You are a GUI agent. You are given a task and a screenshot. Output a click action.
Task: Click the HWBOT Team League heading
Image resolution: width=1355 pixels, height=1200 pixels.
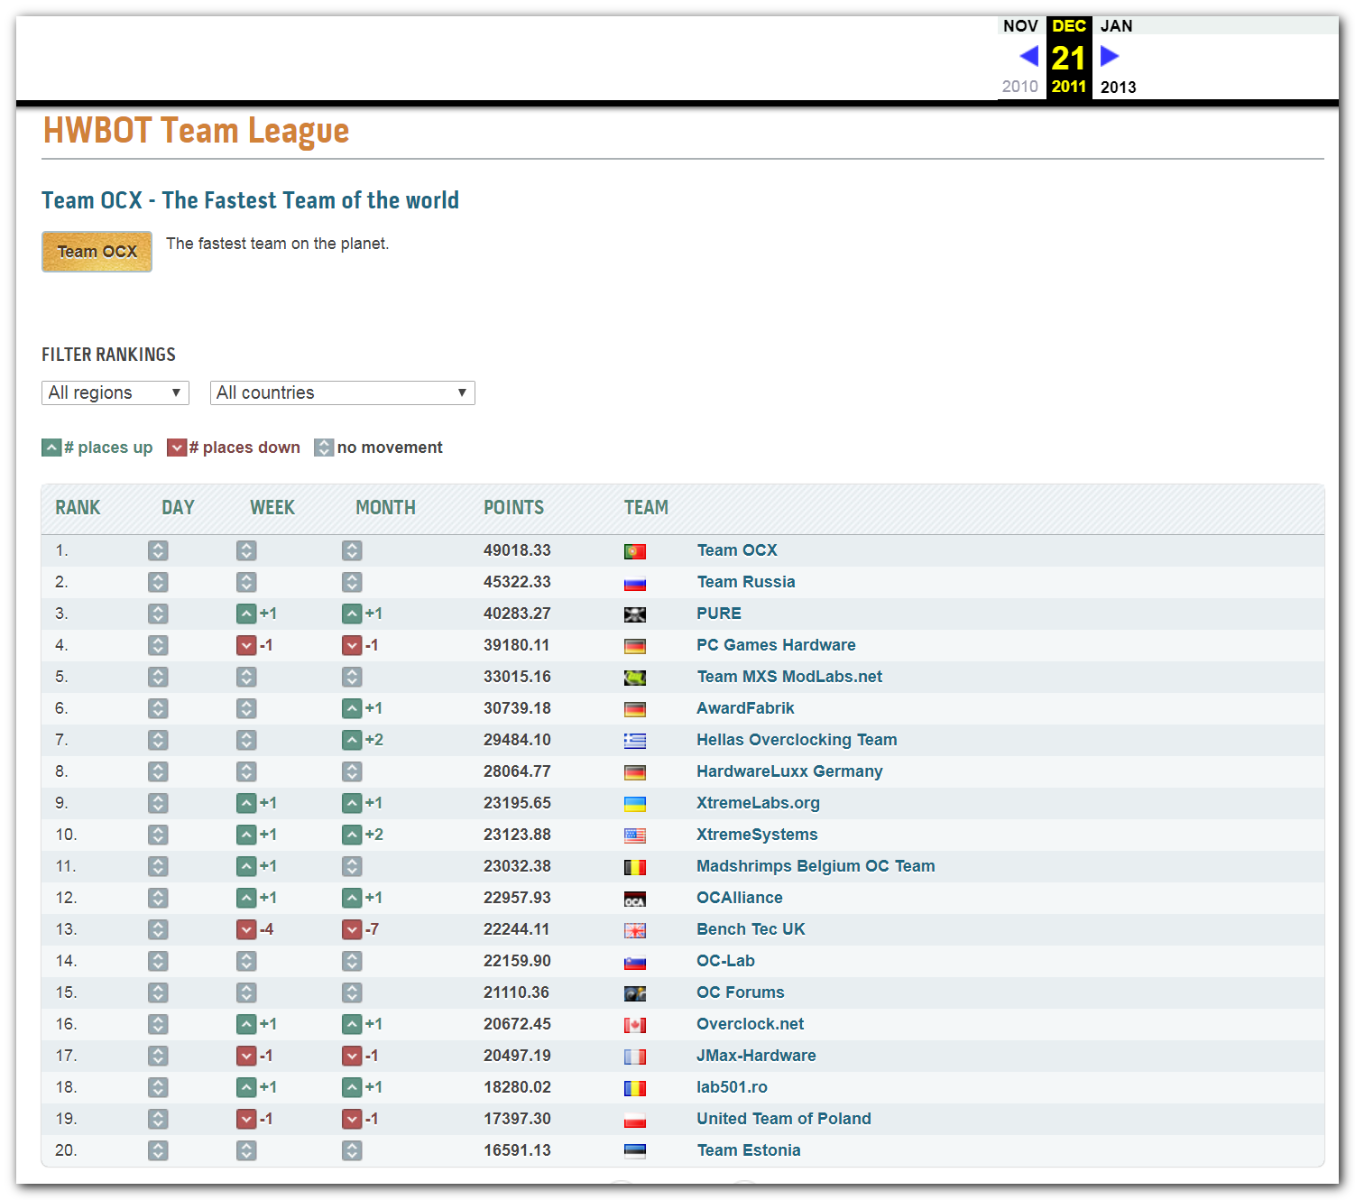click(x=196, y=131)
